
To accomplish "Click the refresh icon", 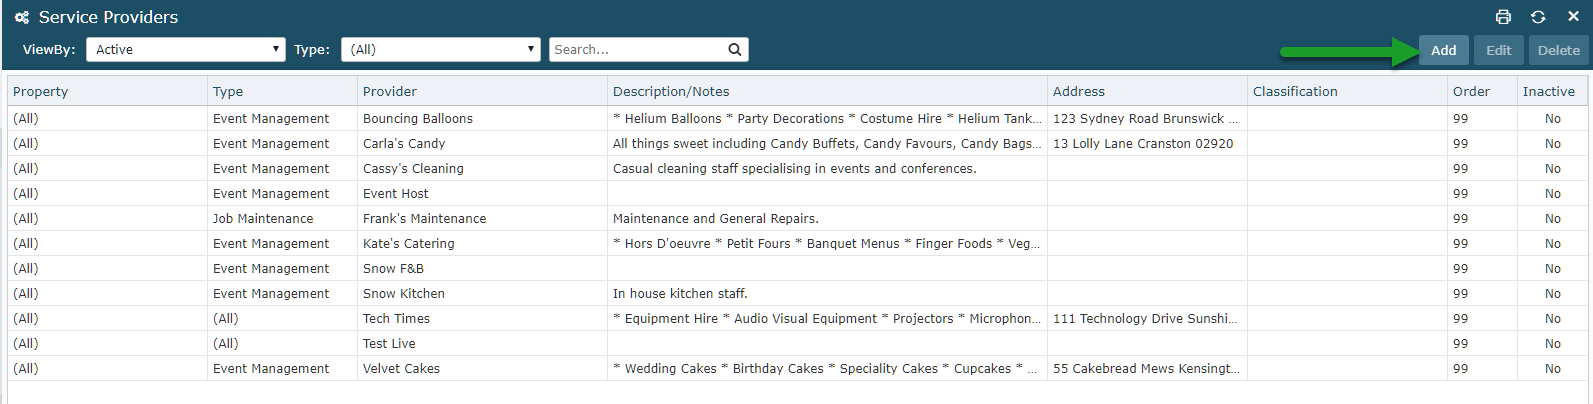I will pos(1538,17).
